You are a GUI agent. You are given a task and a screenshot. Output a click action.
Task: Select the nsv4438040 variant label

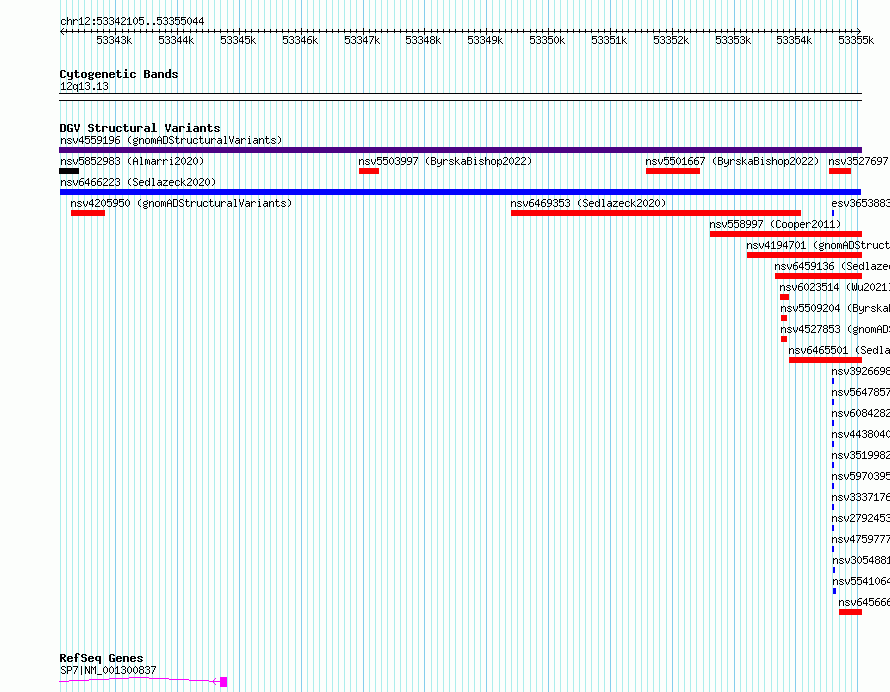860,434
